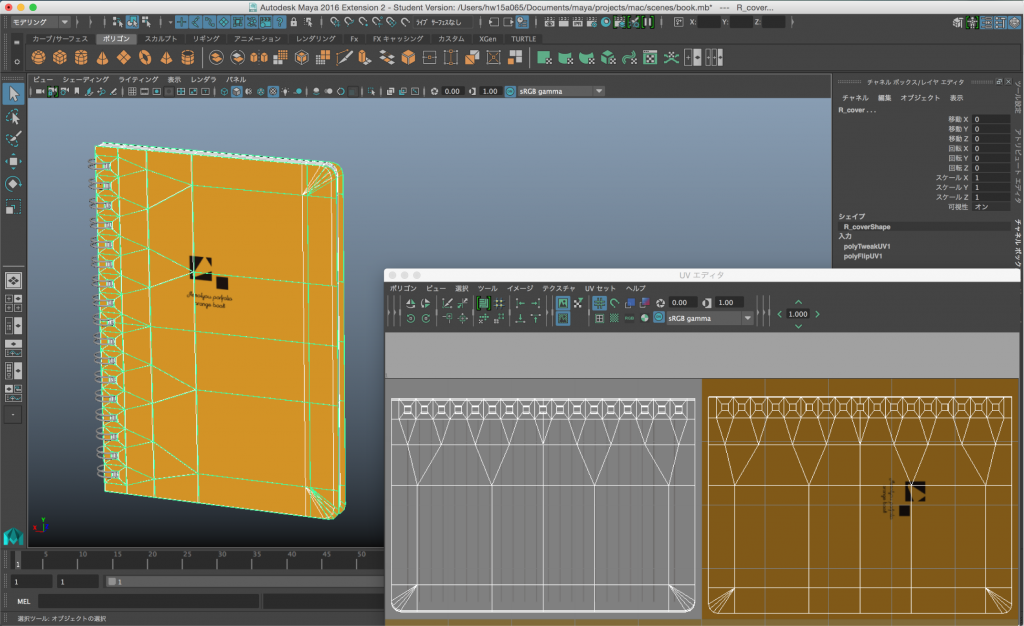Image resolution: width=1024 pixels, height=626 pixels.
Task: Select polyTweakUV1 input node
Action: [x=867, y=247]
